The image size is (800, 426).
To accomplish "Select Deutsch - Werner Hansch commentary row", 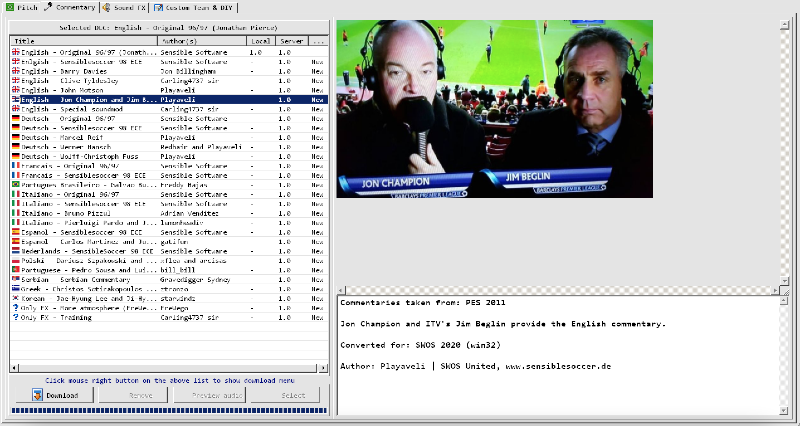I will [80, 147].
